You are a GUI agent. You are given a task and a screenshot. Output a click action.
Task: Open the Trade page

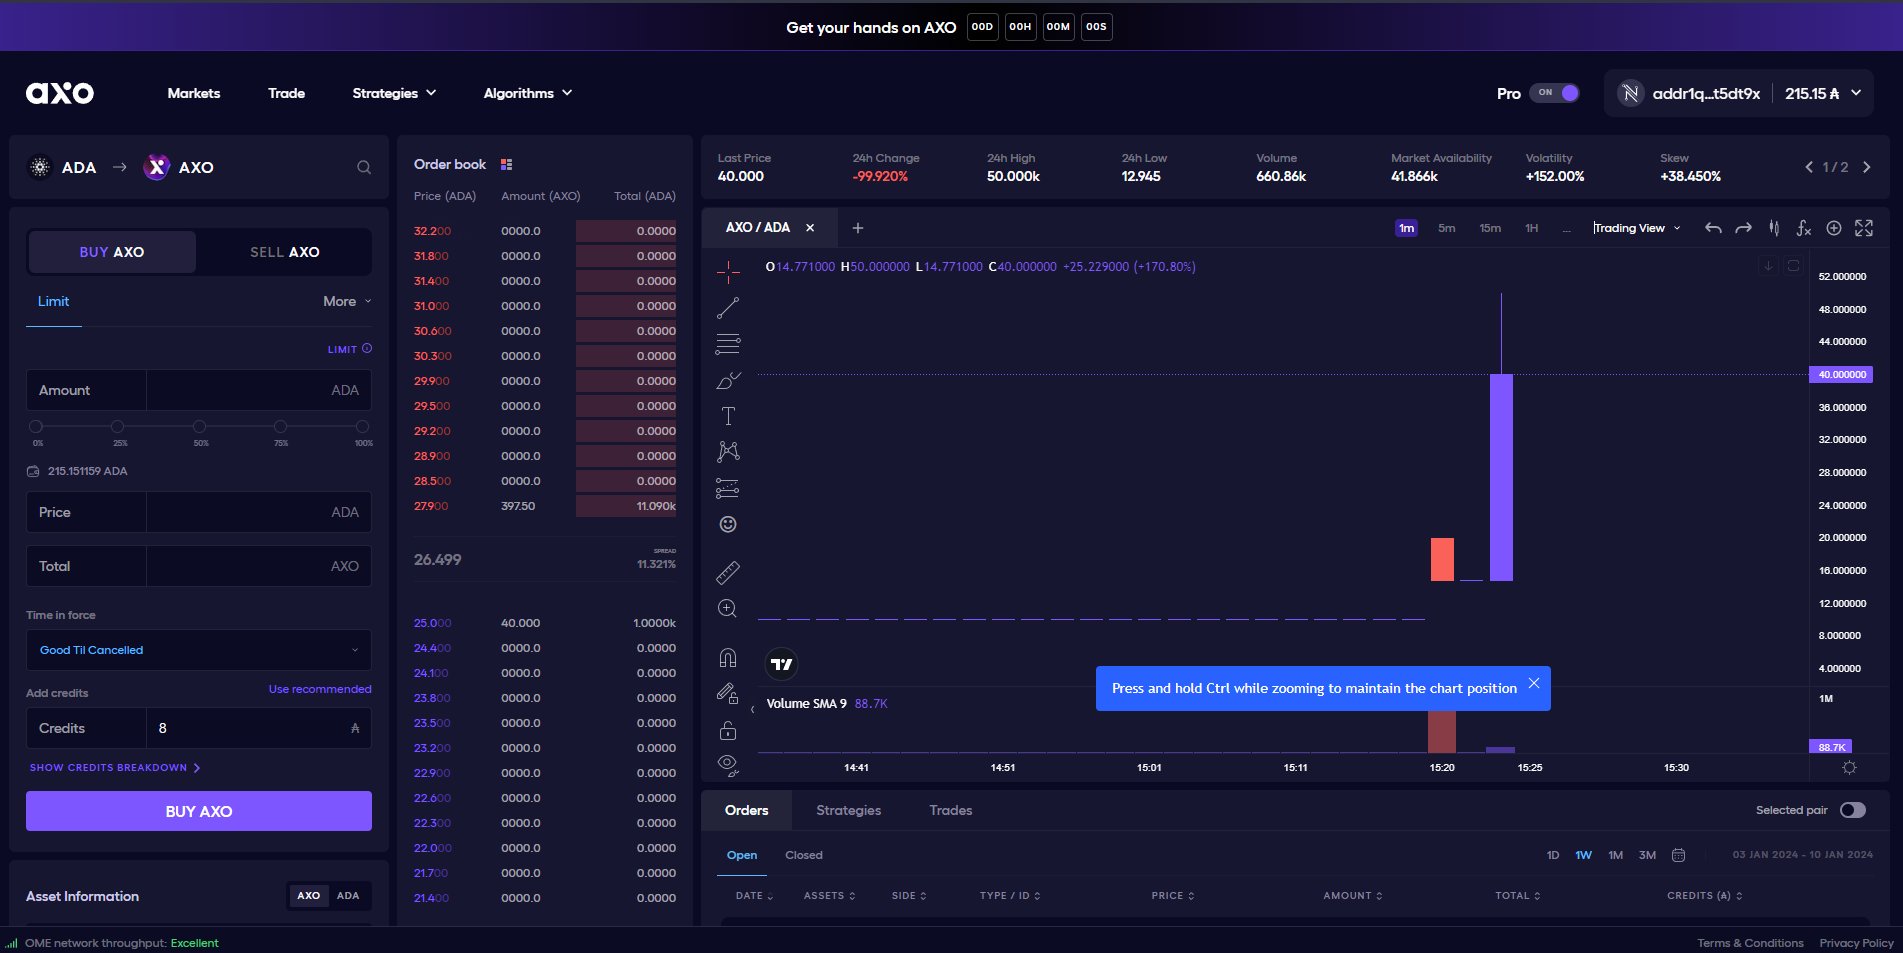[x=286, y=93]
